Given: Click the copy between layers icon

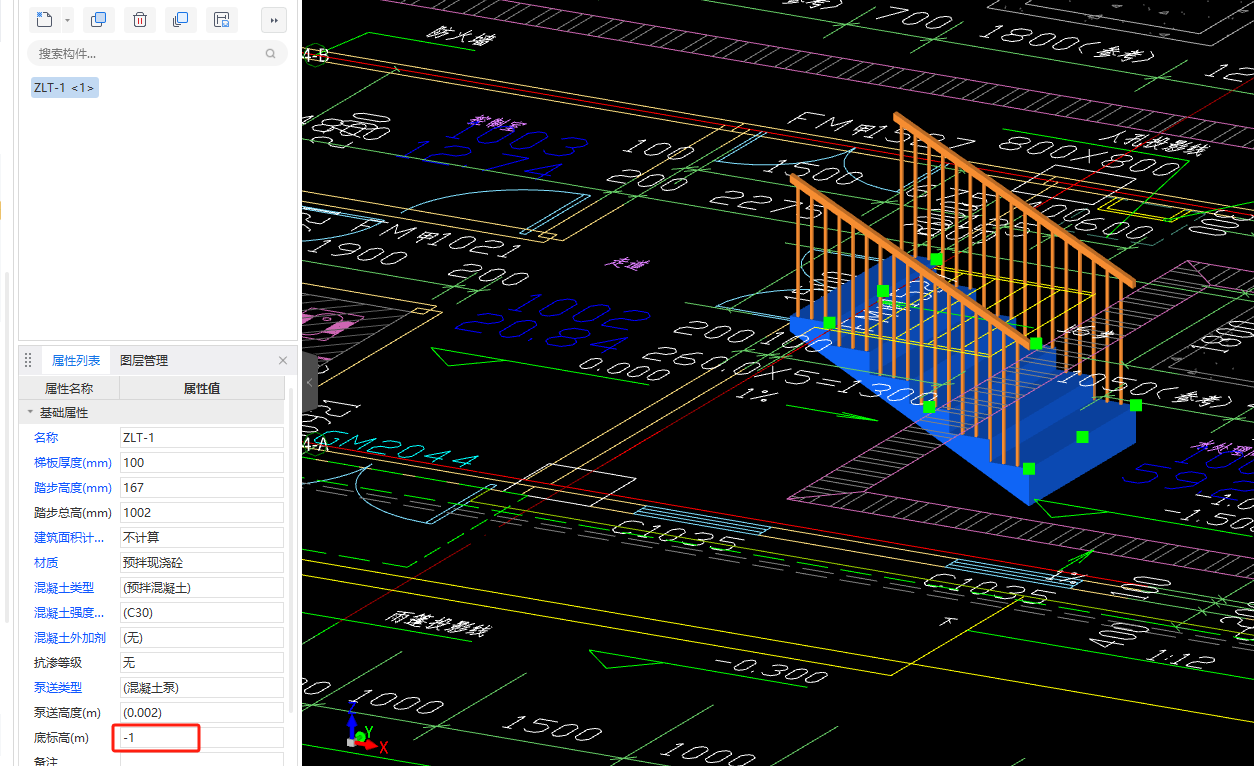Looking at the screenshot, I should coord(180,19).
